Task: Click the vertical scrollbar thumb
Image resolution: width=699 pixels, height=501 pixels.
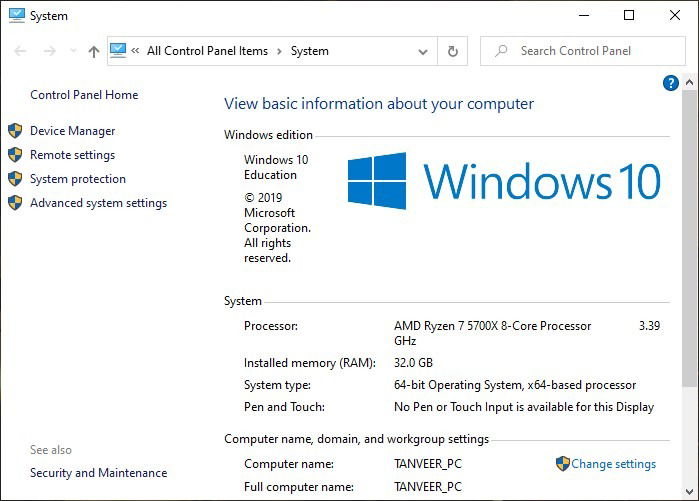Action: point(689,238)
